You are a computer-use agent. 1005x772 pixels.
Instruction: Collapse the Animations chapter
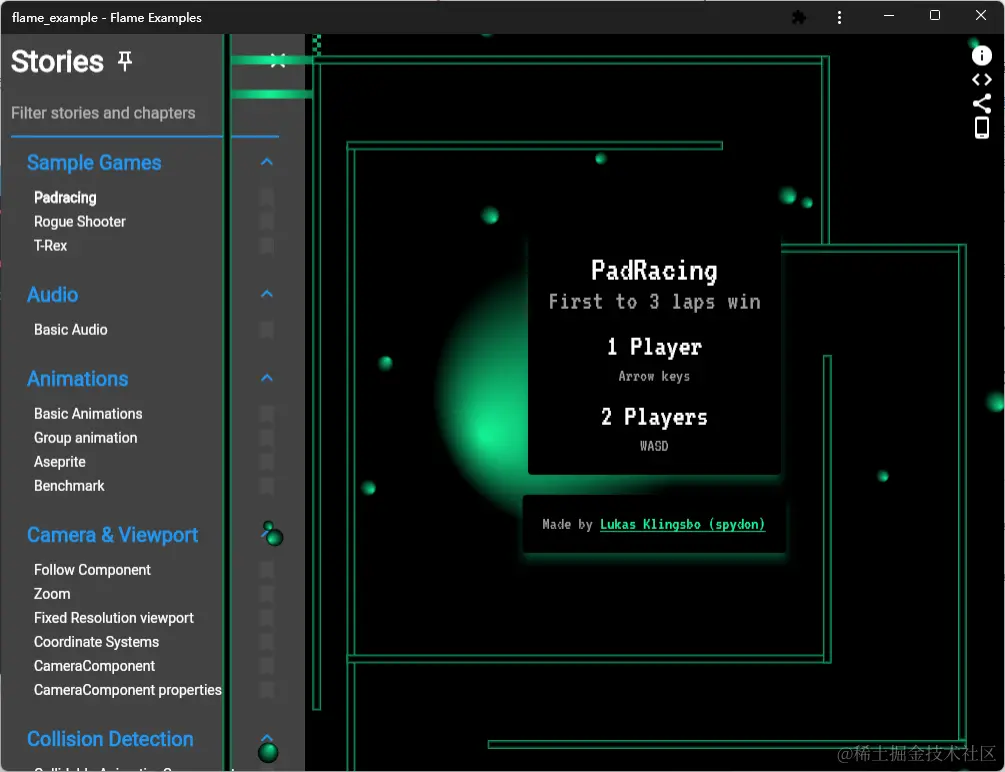point(267,378)
